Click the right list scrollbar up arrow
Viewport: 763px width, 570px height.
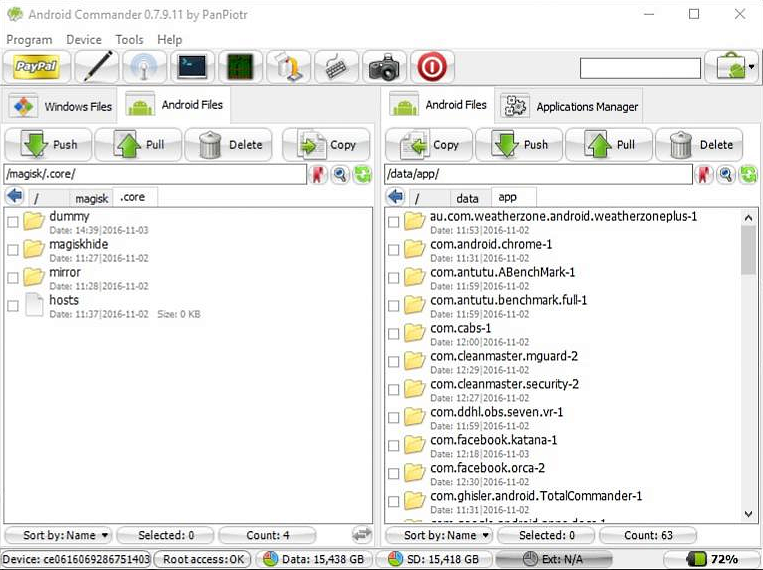pos(748,218)
